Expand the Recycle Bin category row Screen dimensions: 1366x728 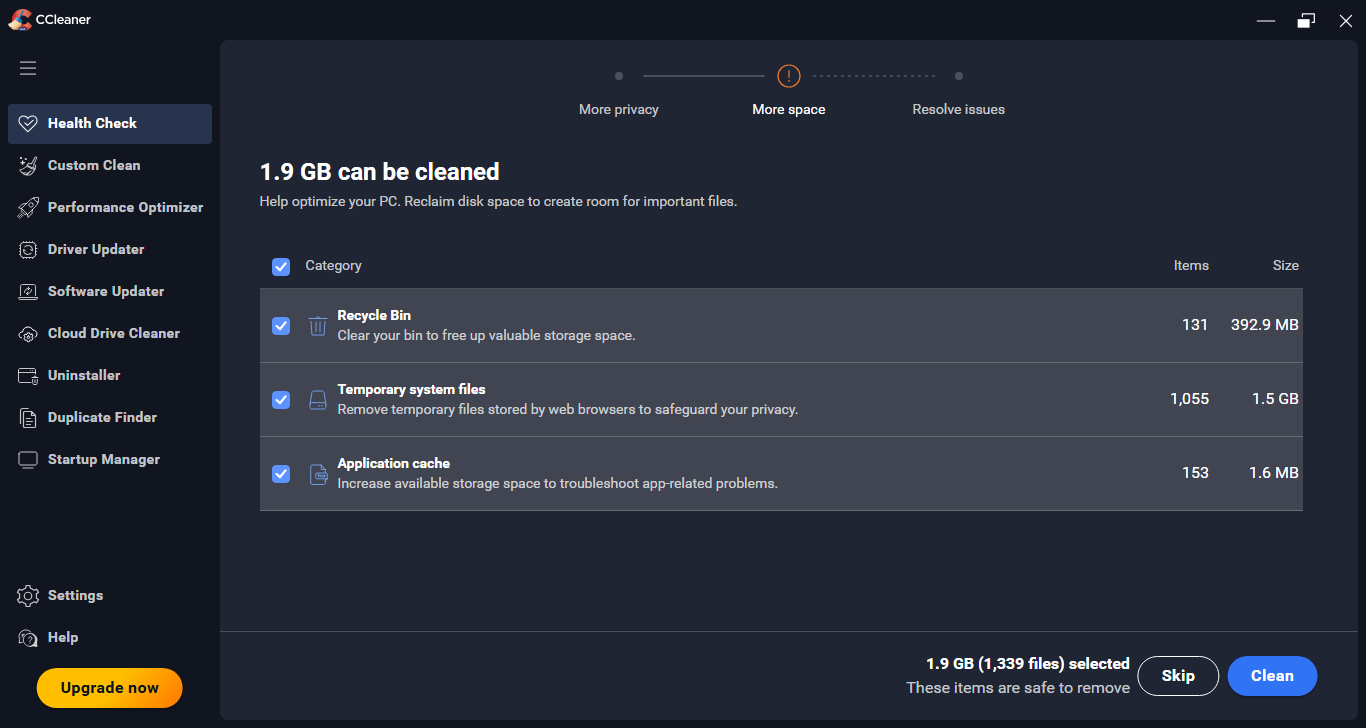coord(700,326)
